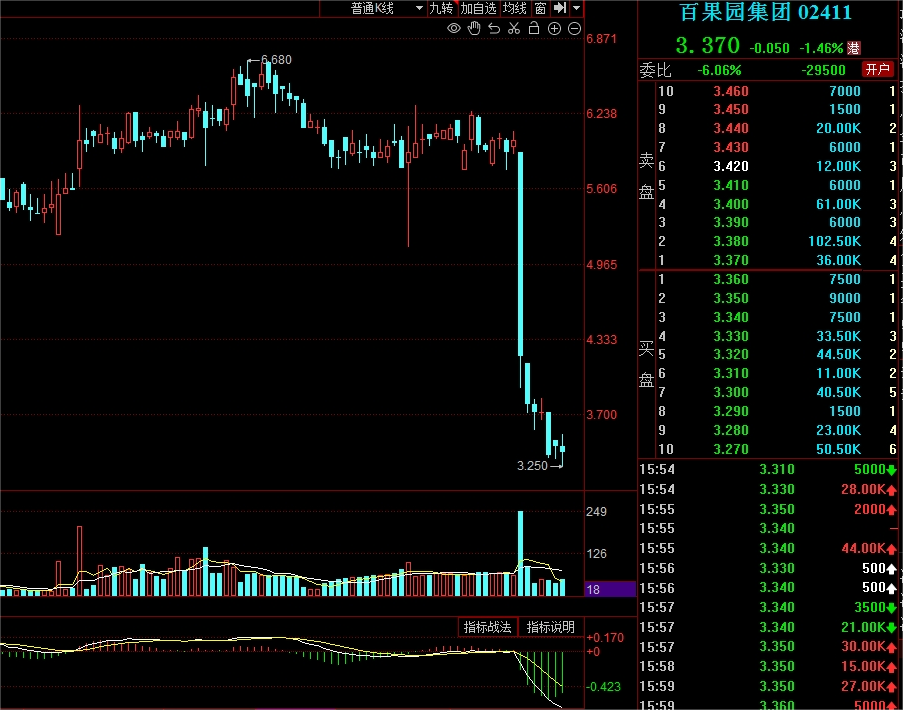Click the long cyan crash candlestick
Screen dimensions: 903x710
521,254
